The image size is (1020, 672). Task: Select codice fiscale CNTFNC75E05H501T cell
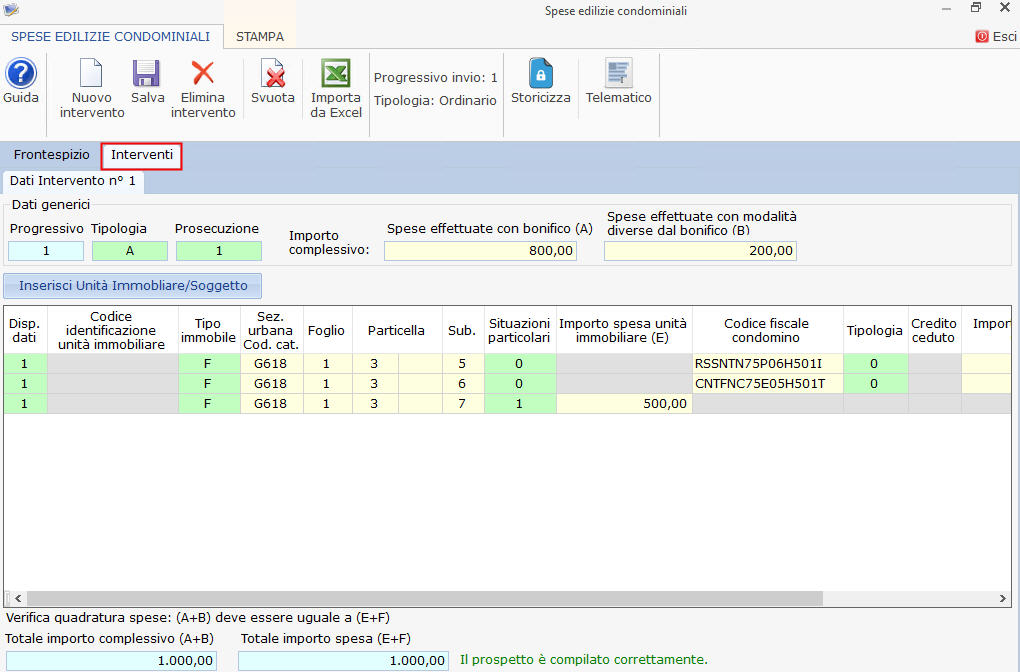pos(768,384)
